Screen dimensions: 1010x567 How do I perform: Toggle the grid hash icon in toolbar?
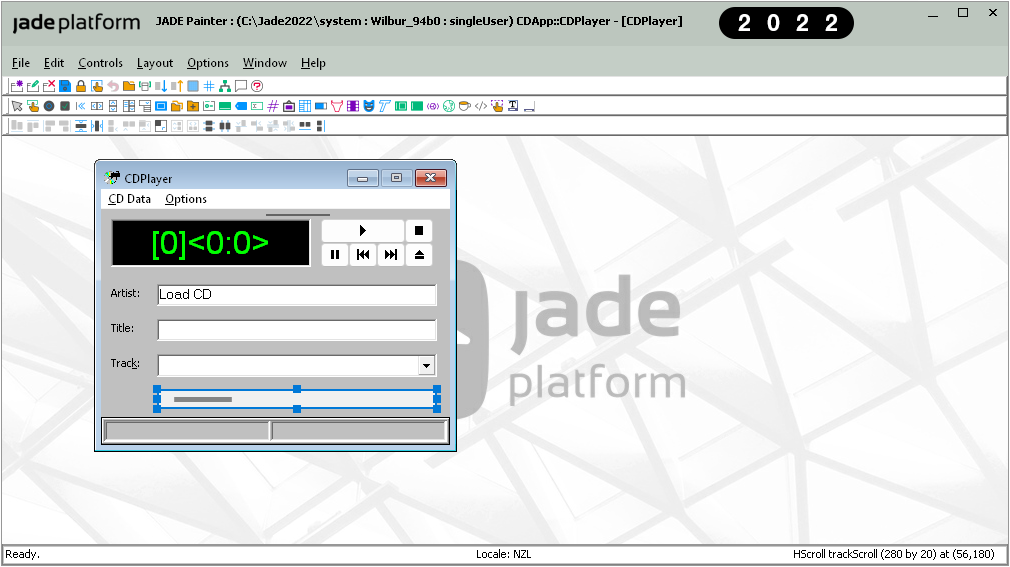[209, 86]
